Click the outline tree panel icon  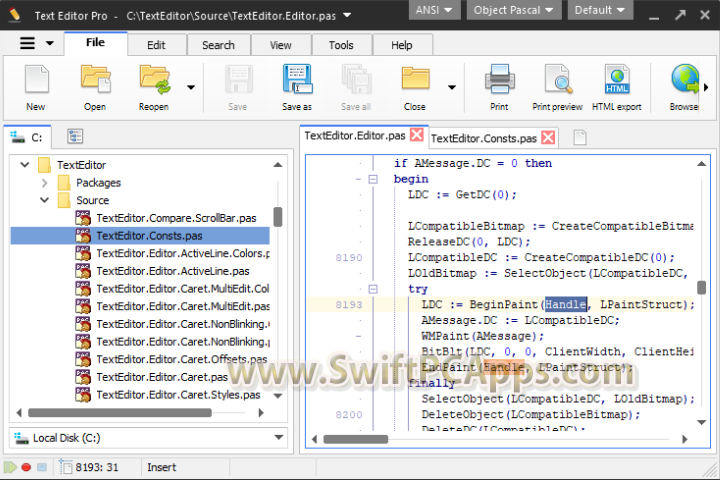click(75, 136)
